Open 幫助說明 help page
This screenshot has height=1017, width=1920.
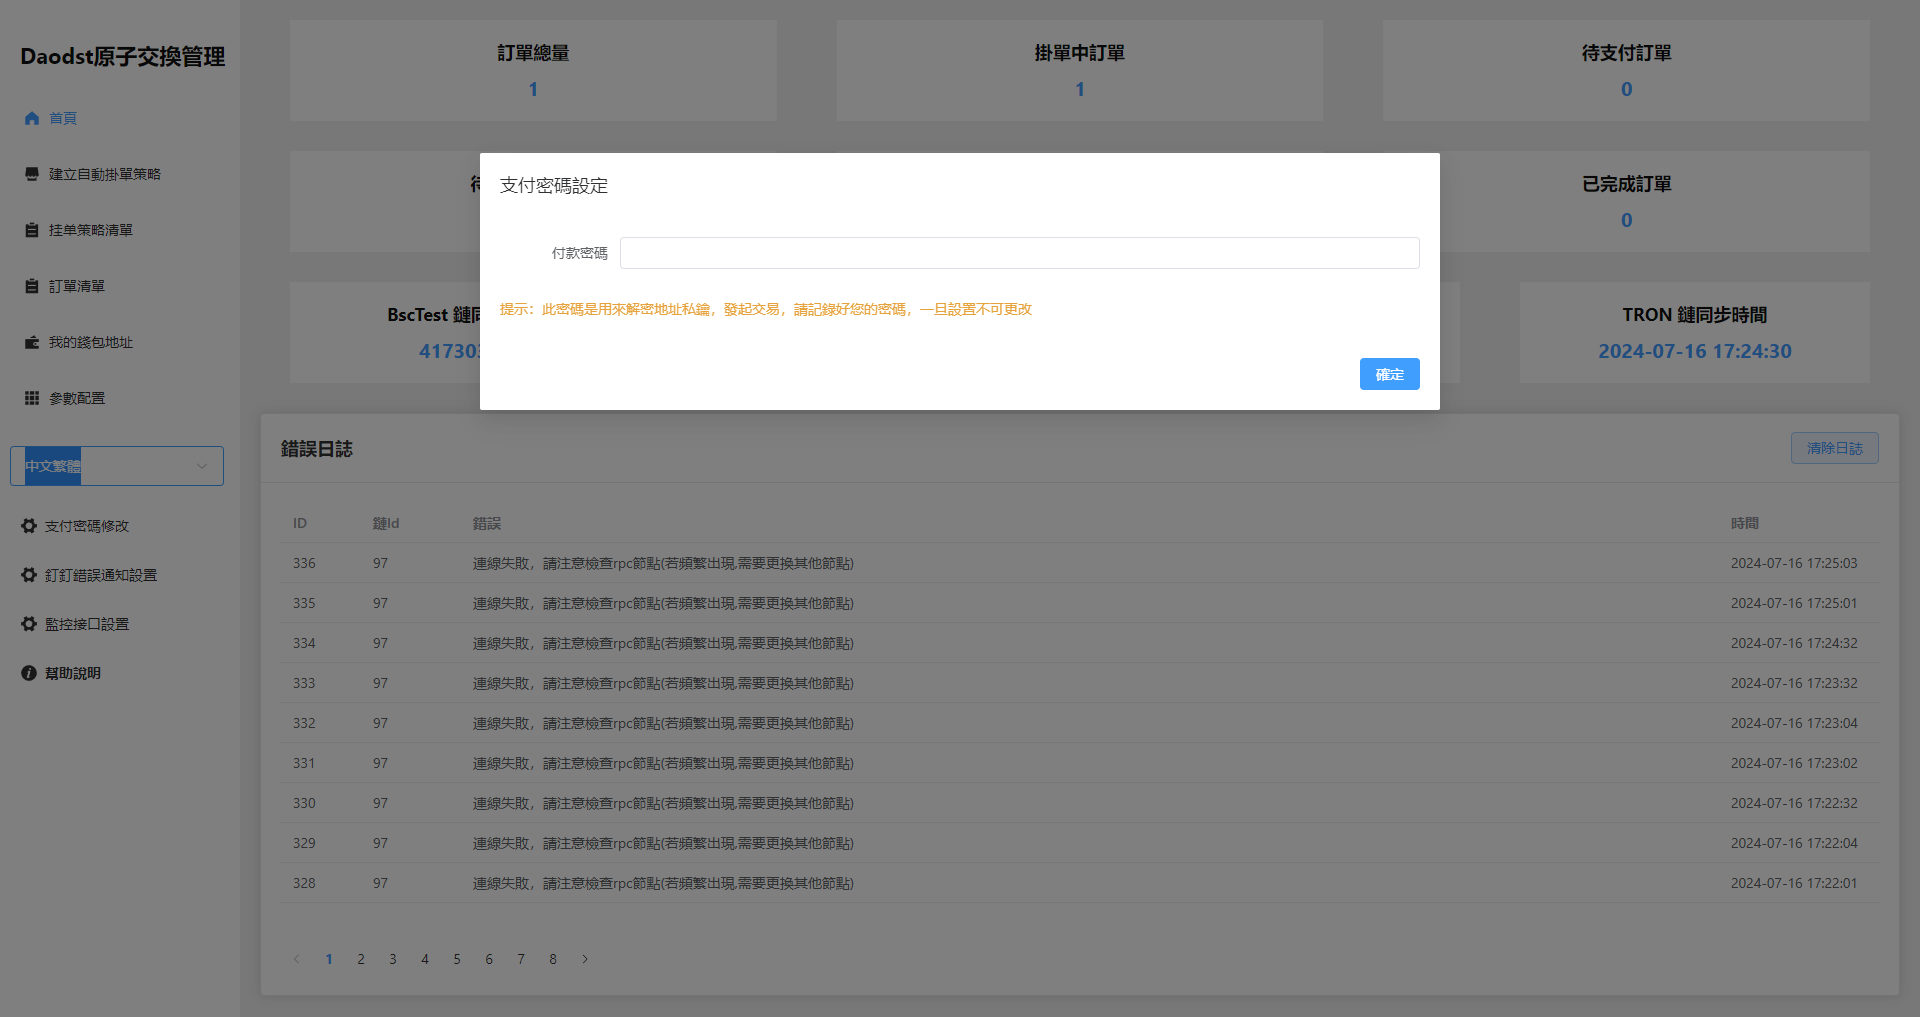coord(72,673)
